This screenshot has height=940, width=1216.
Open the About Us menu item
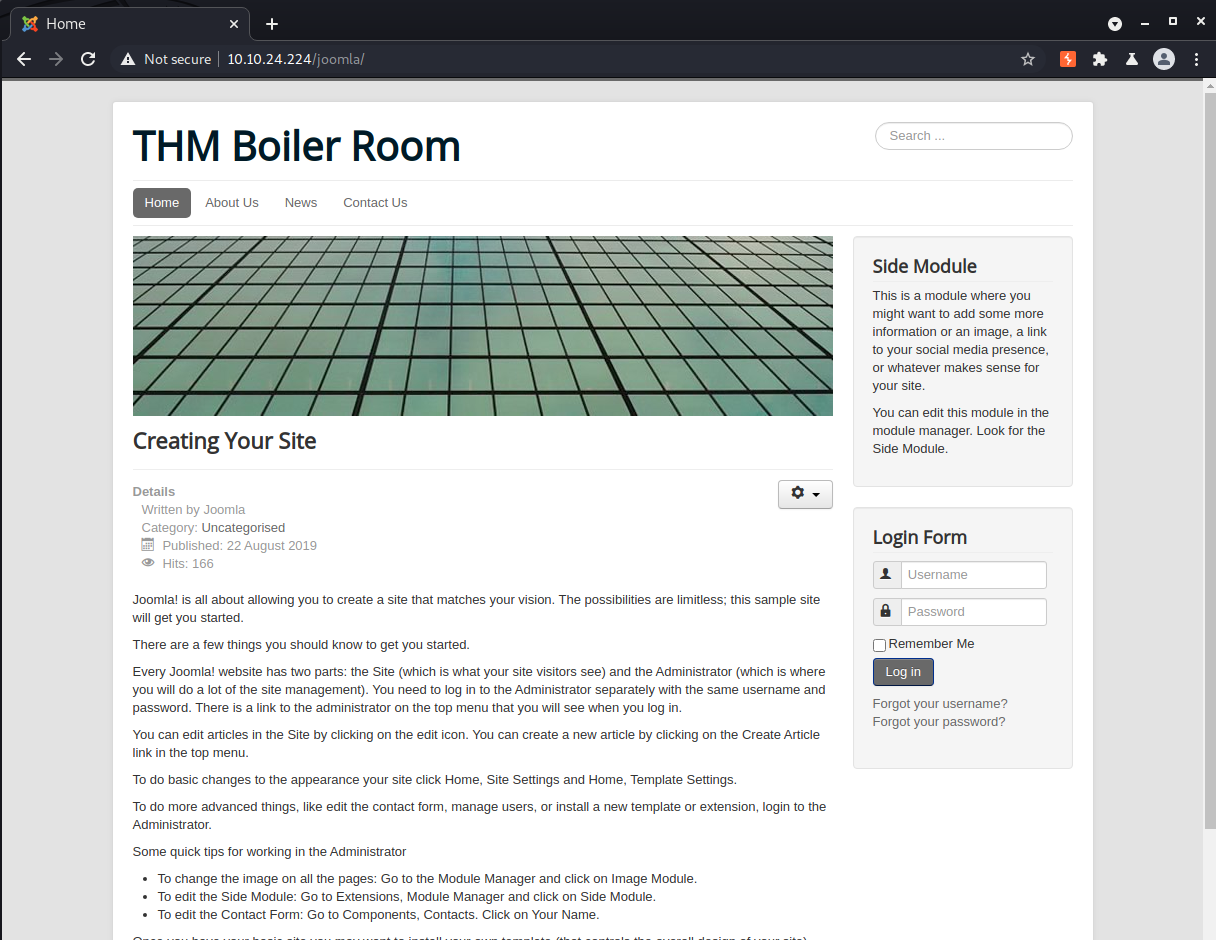pos(232,202)
